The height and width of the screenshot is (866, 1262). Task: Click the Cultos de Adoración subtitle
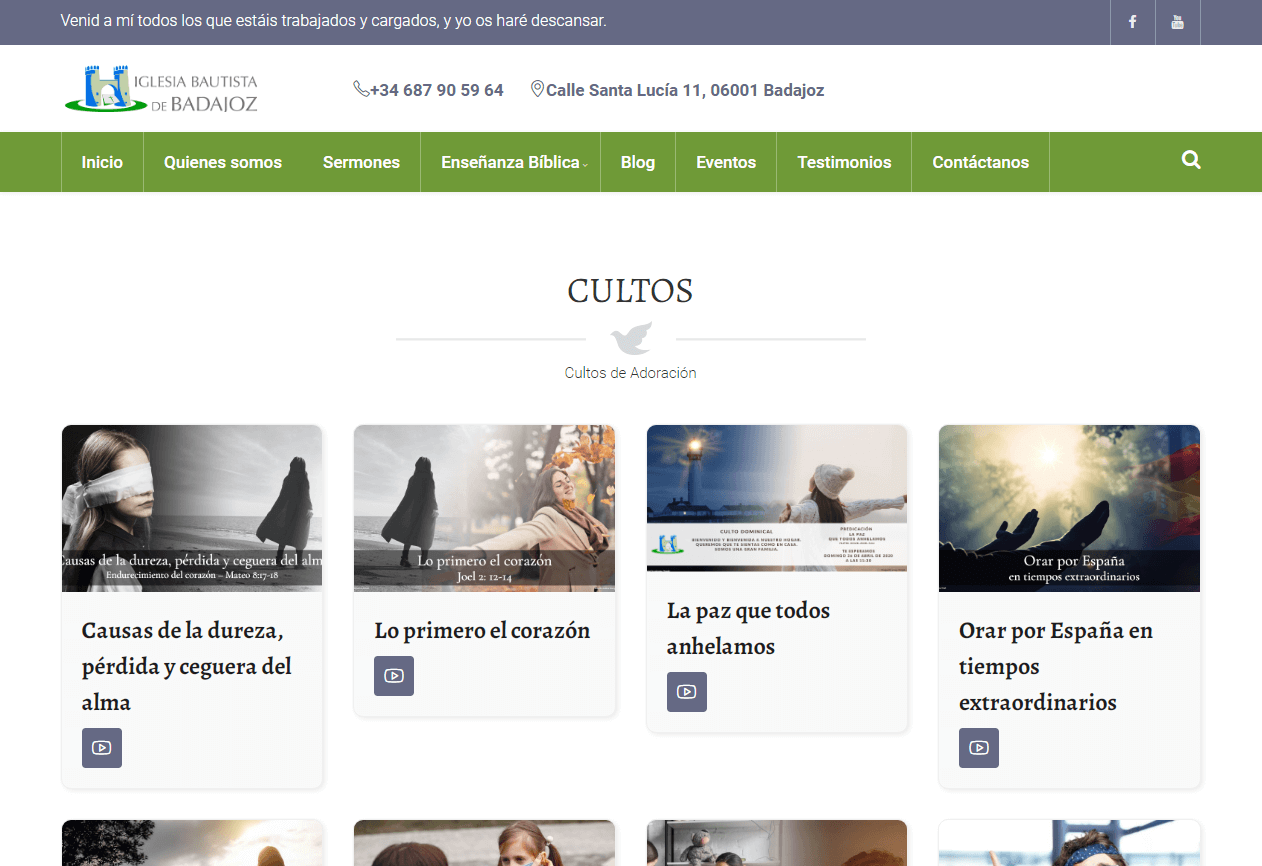pyautogui.click(x=630, y=373)
